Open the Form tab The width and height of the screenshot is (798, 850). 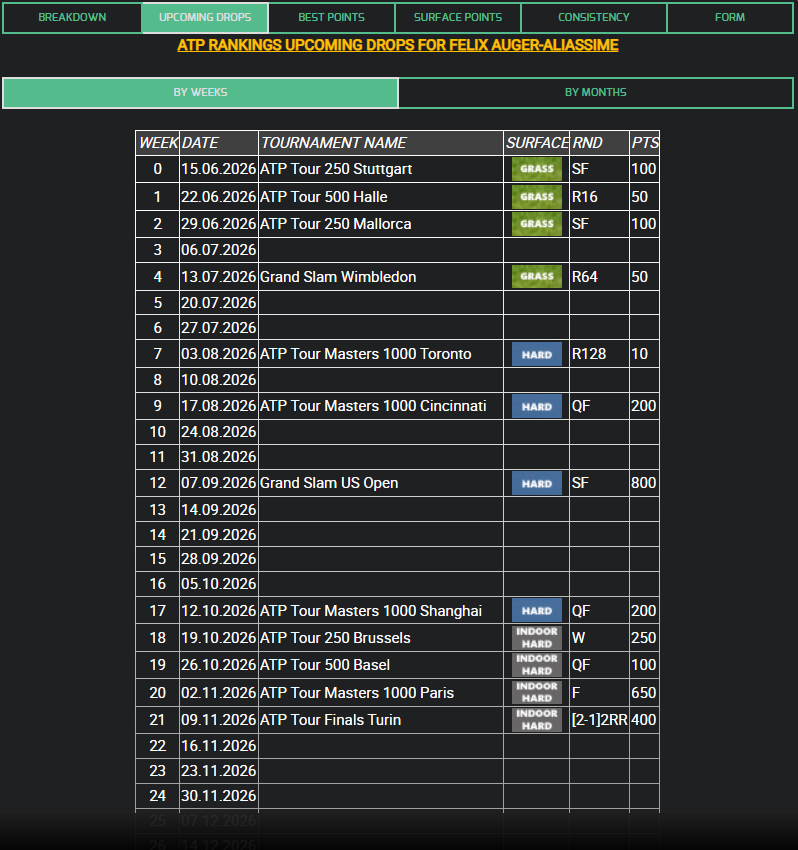tap(730, 17)
